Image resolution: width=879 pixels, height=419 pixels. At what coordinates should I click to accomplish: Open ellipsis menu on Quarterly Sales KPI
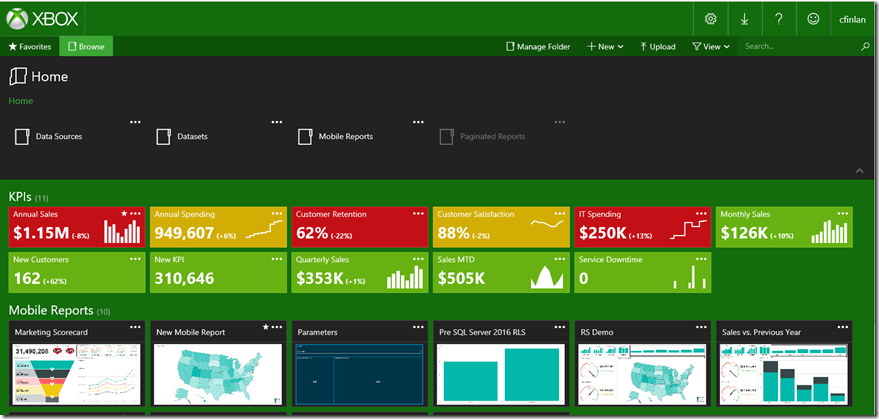tap(418, 259)
